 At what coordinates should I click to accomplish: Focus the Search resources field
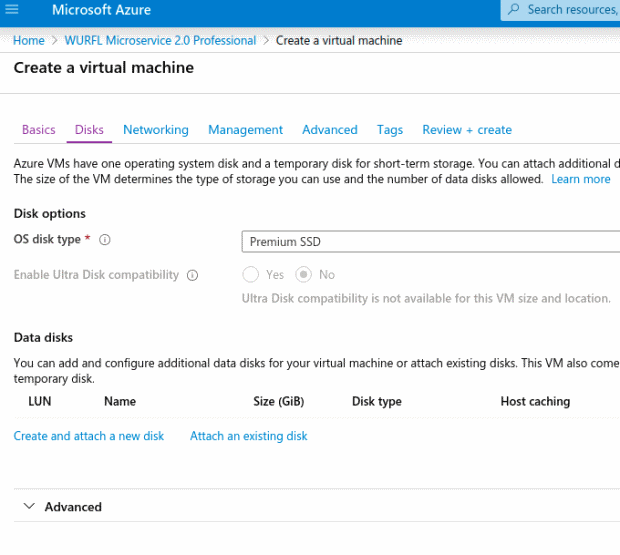560,10
